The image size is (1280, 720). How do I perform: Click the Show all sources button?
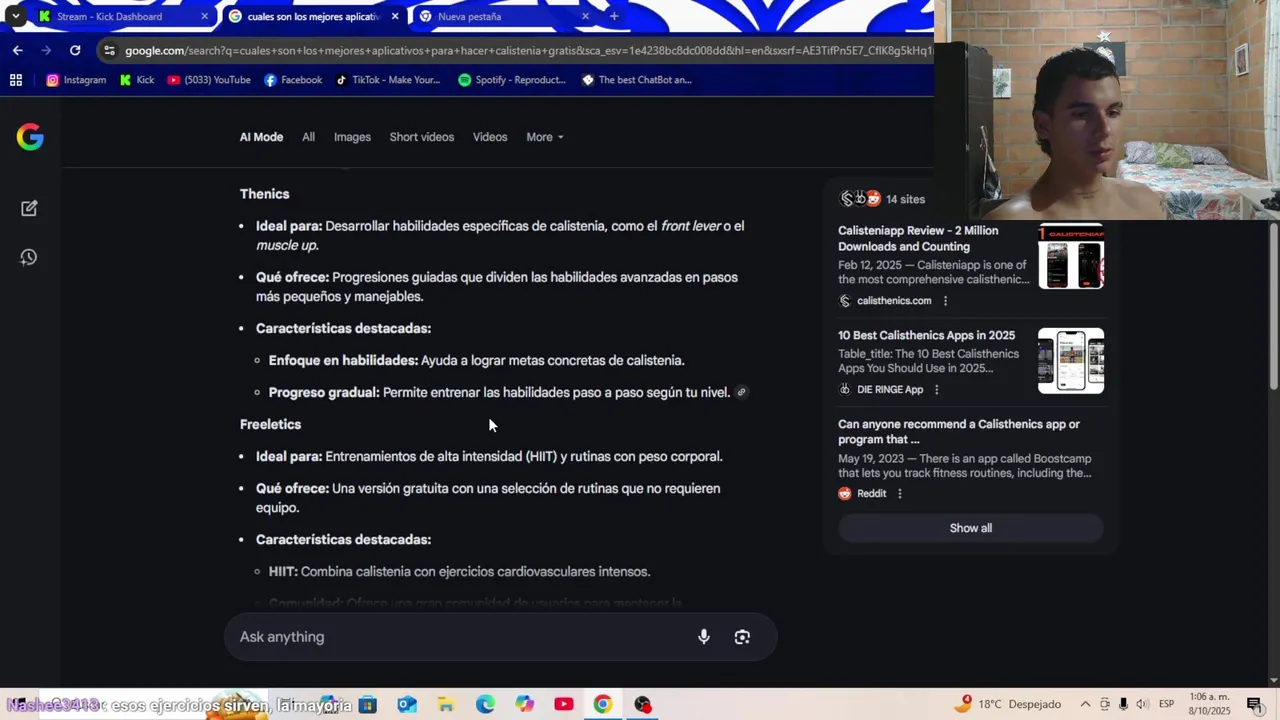coord(971,528)
